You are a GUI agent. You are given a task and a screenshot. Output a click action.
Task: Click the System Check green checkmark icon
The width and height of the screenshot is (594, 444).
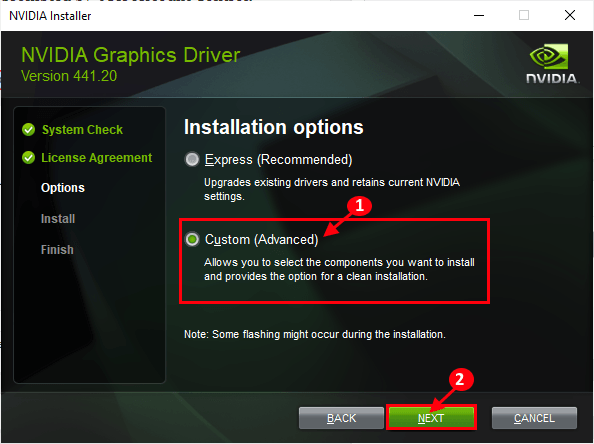pos(28,130)
